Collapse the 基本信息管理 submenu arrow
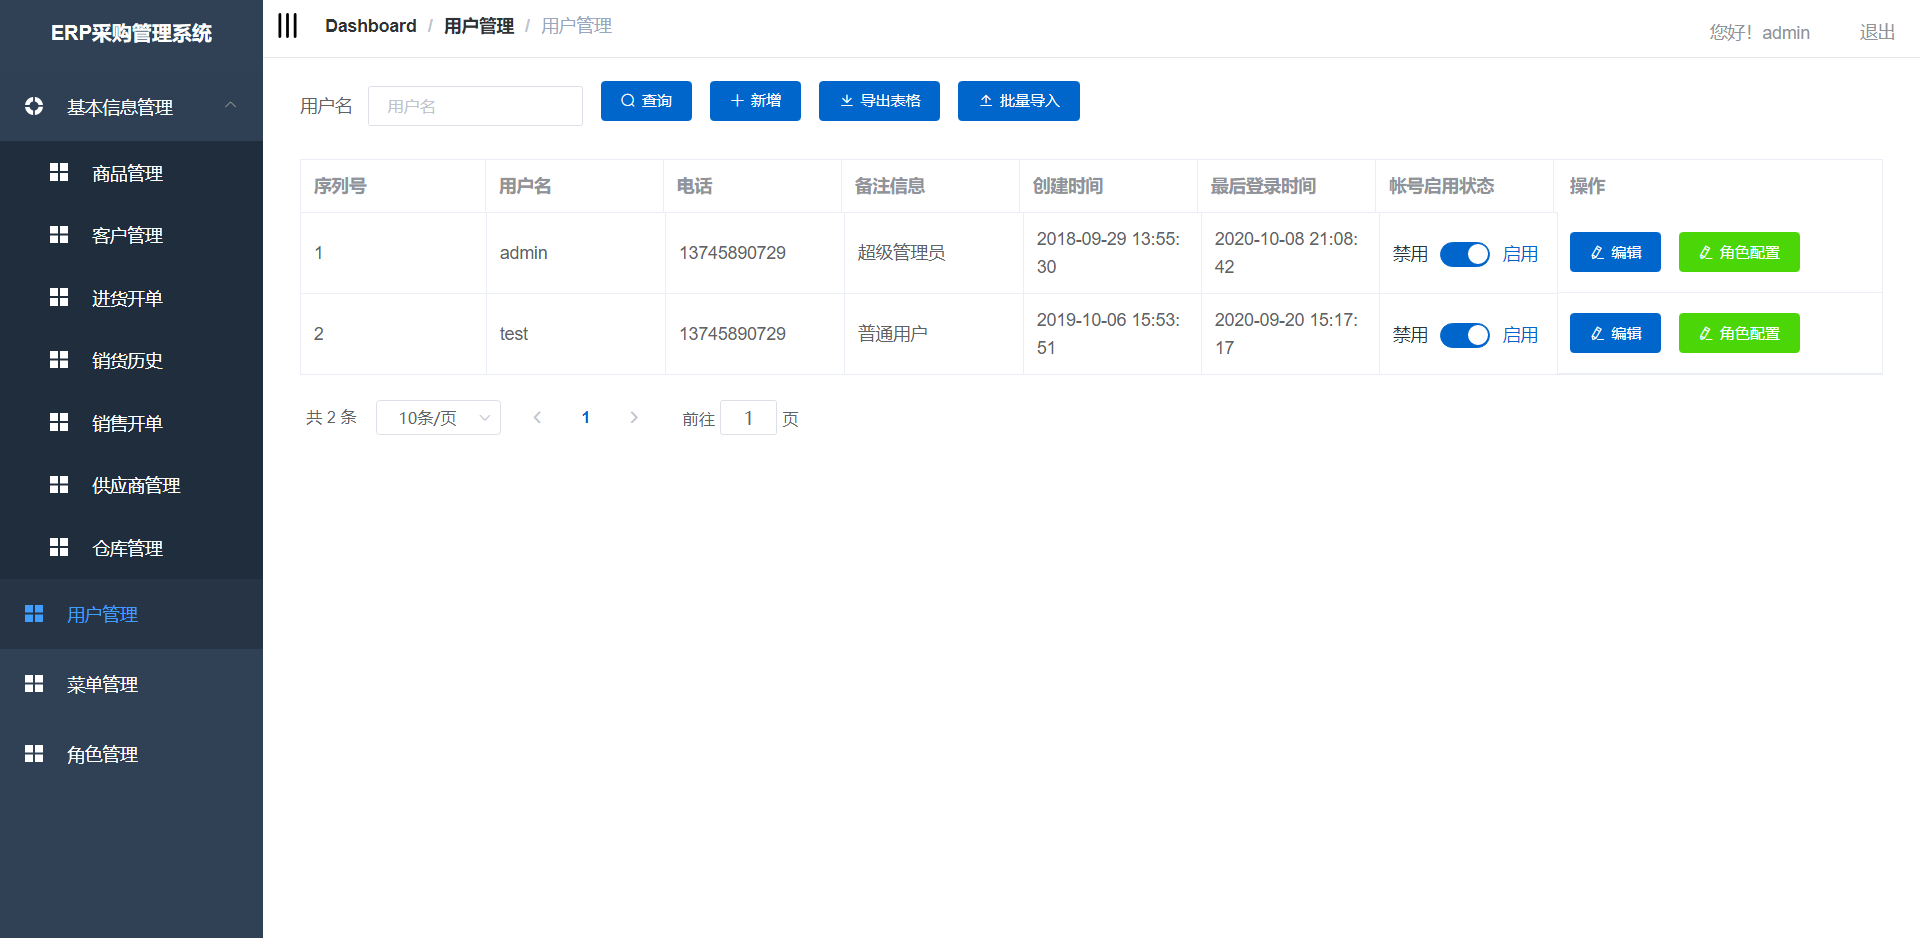 coord(231,105)
